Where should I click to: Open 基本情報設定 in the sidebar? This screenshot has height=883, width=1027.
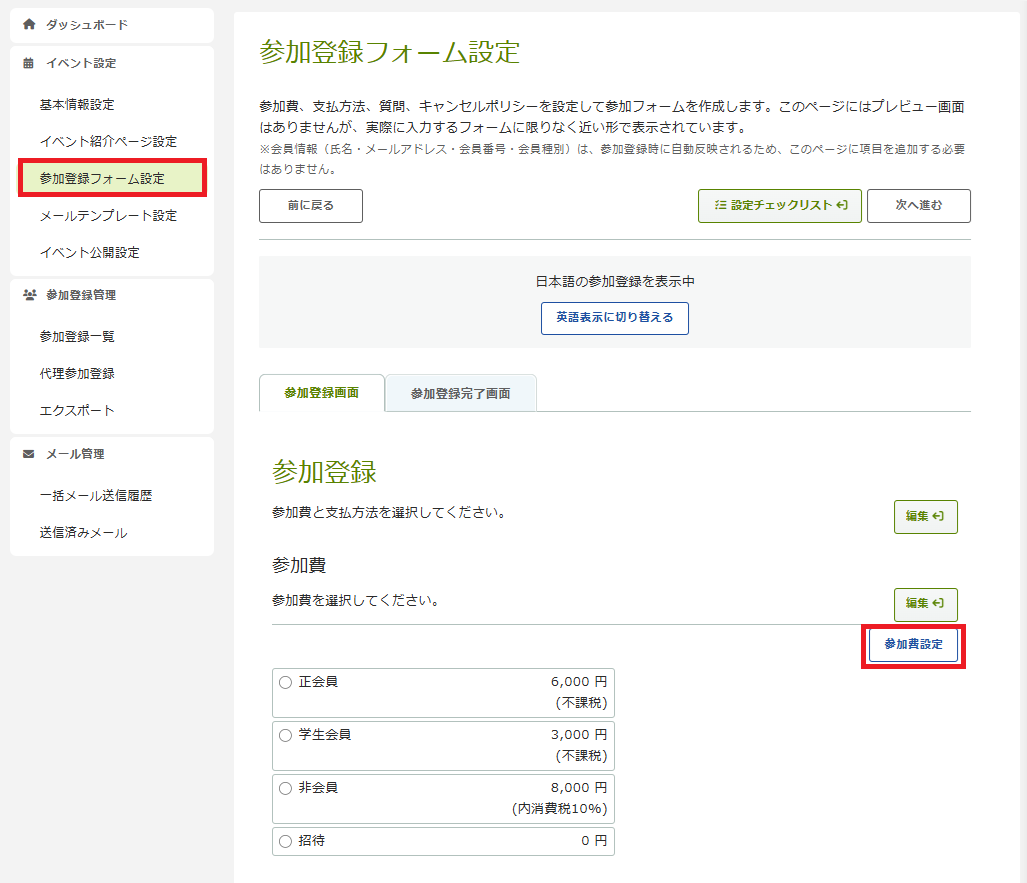77,105
